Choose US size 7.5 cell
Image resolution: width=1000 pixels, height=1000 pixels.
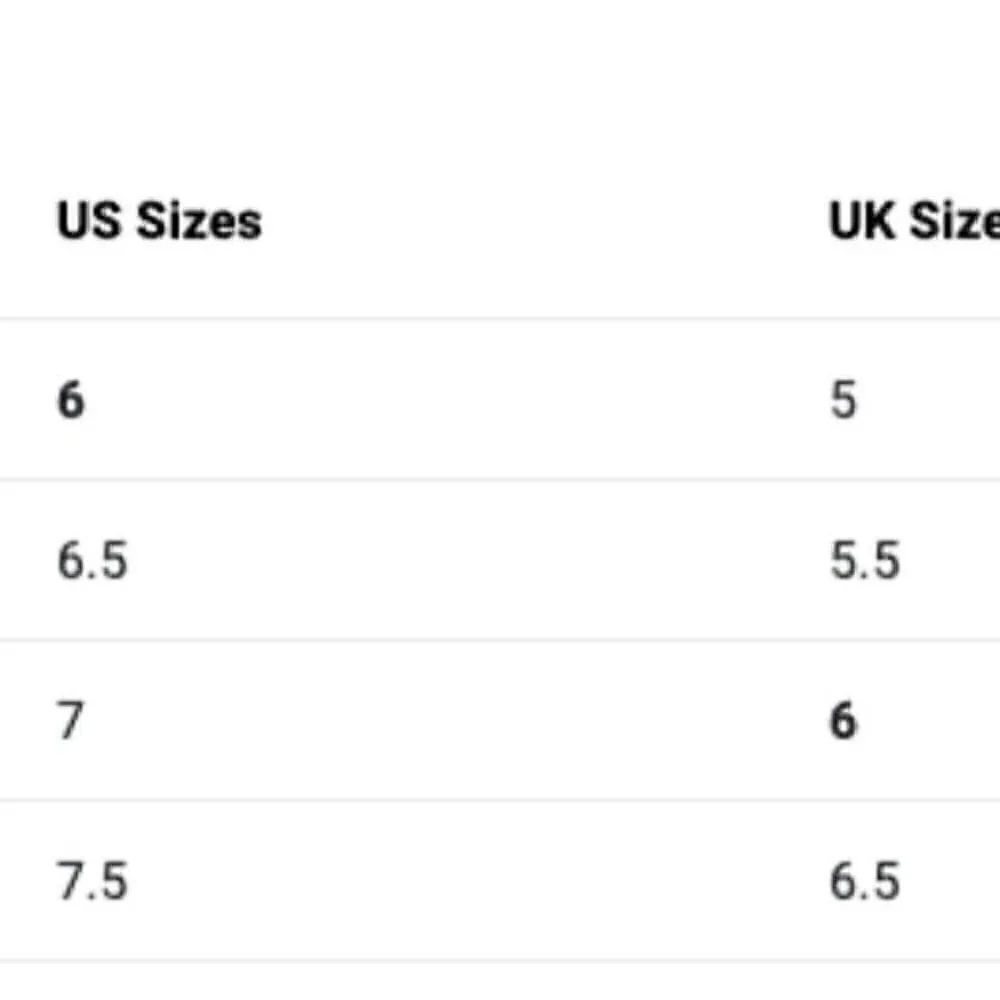point(92,881)
